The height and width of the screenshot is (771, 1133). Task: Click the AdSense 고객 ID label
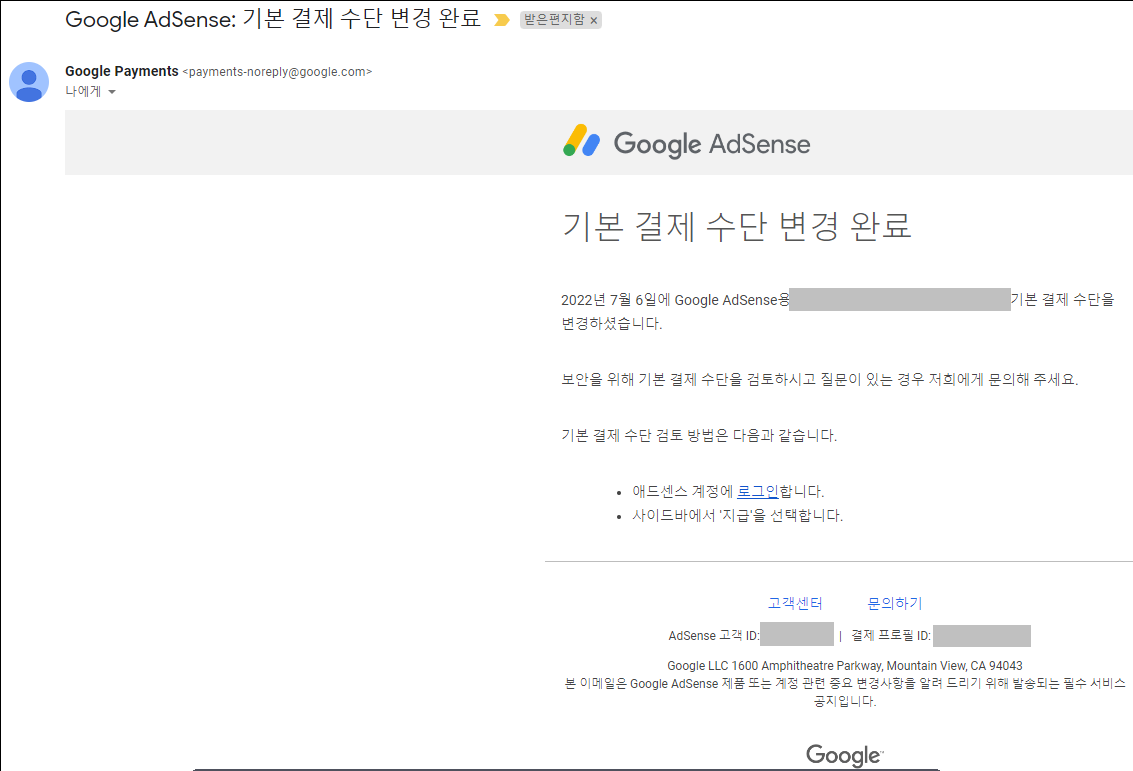point(714,635)
